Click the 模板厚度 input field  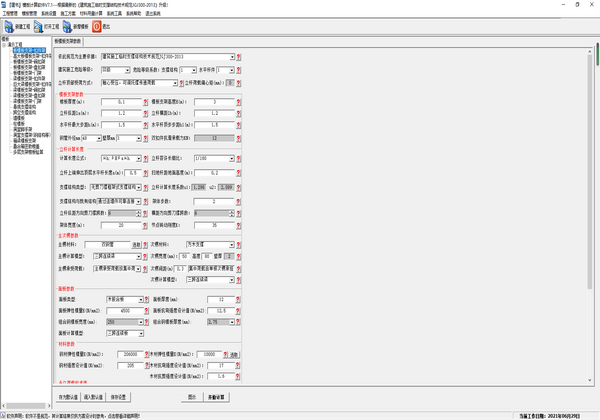tap(121, 102)
